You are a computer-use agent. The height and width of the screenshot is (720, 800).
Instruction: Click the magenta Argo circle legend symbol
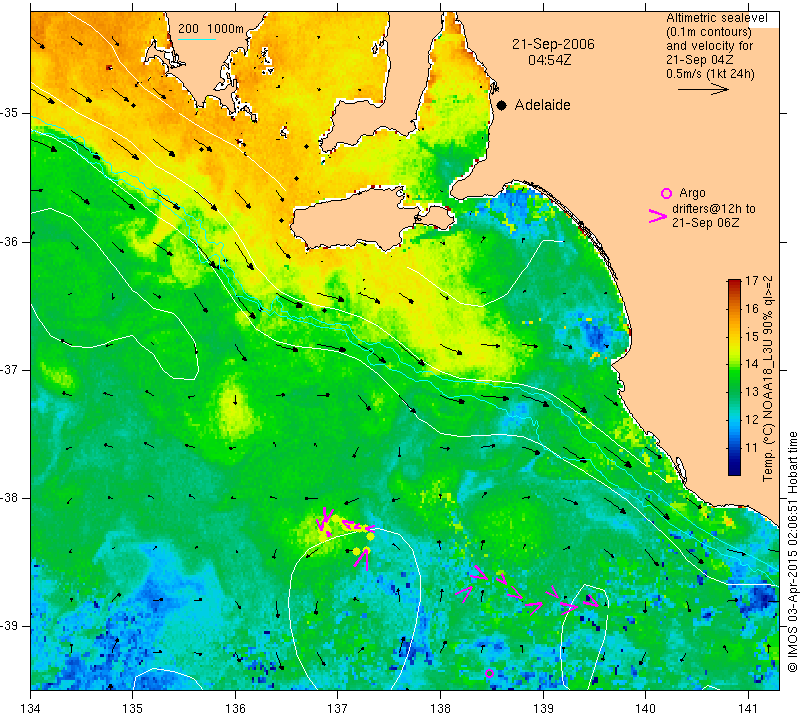coord(666,193)
